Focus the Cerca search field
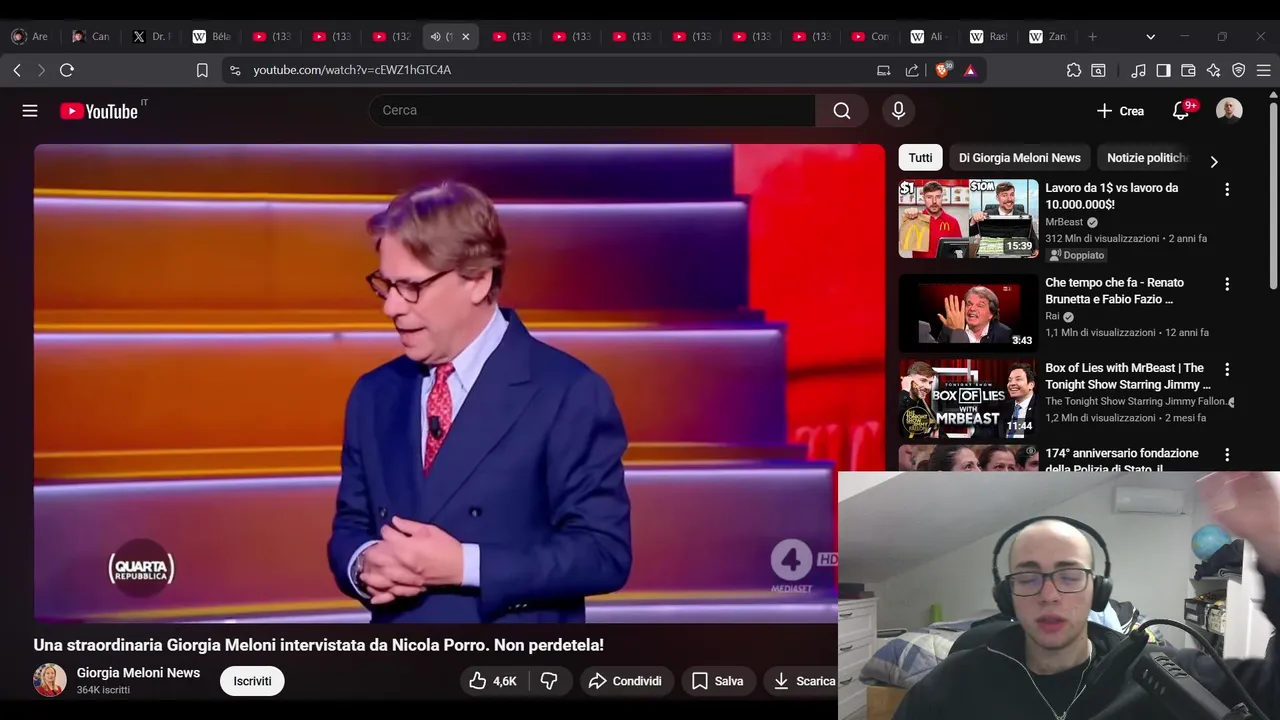 592,110
